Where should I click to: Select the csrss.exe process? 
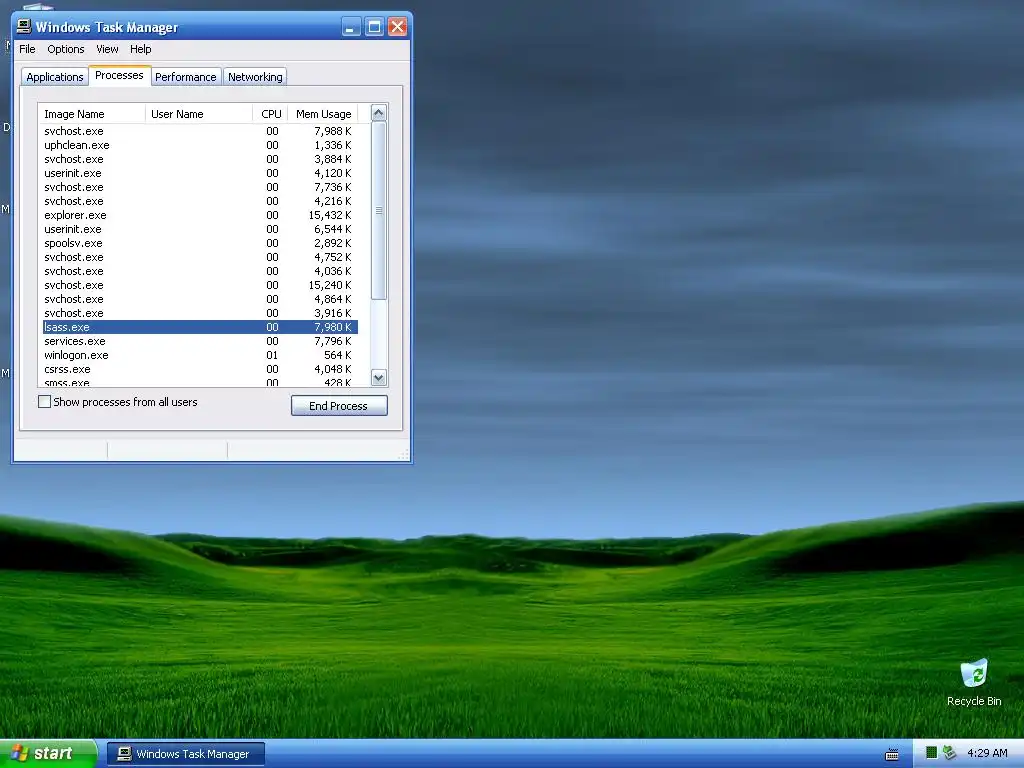pyautogui.click(x=200, y=369)
